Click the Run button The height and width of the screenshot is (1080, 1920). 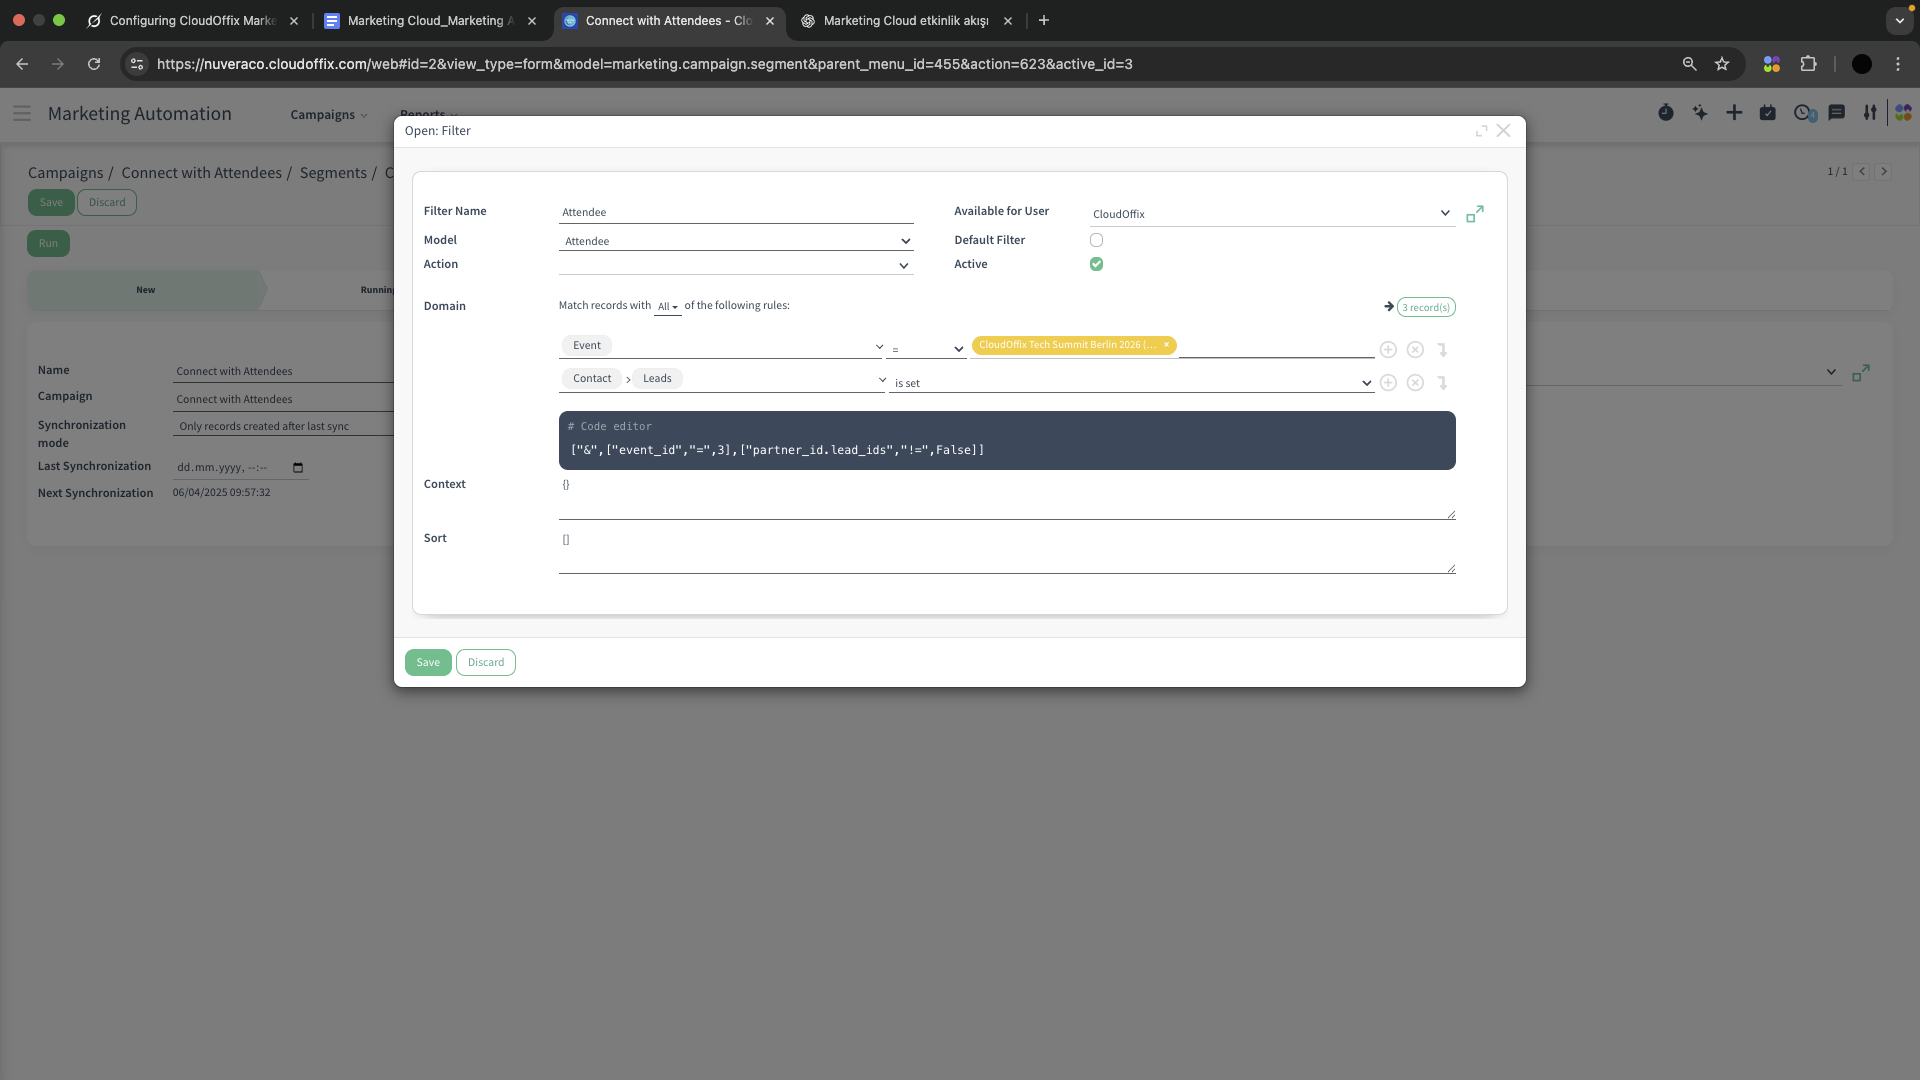(x=48, y=243)
